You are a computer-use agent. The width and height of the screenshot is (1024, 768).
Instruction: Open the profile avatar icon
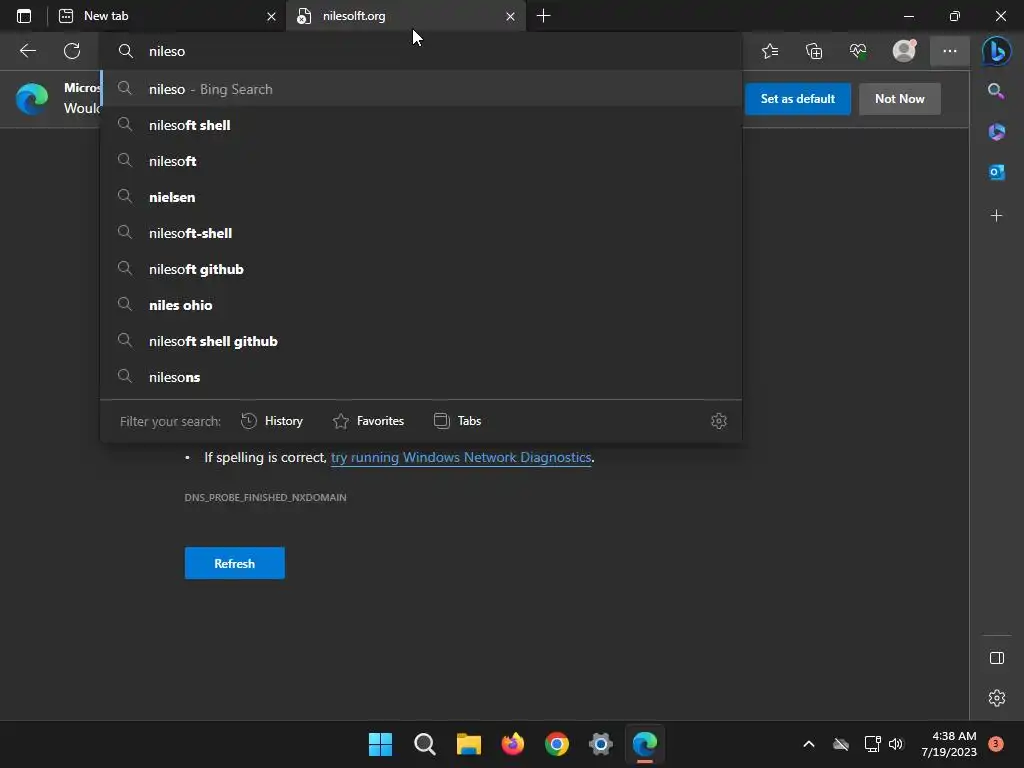click(904, 51)
